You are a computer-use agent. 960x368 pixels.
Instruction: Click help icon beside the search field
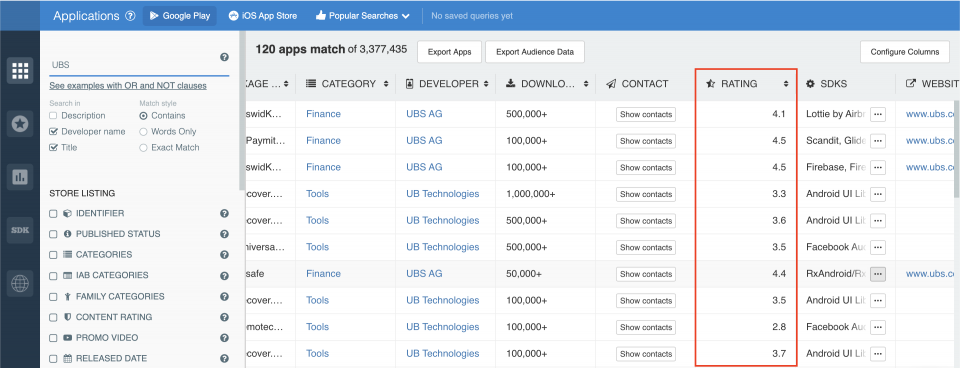click(x=224, y=57)
